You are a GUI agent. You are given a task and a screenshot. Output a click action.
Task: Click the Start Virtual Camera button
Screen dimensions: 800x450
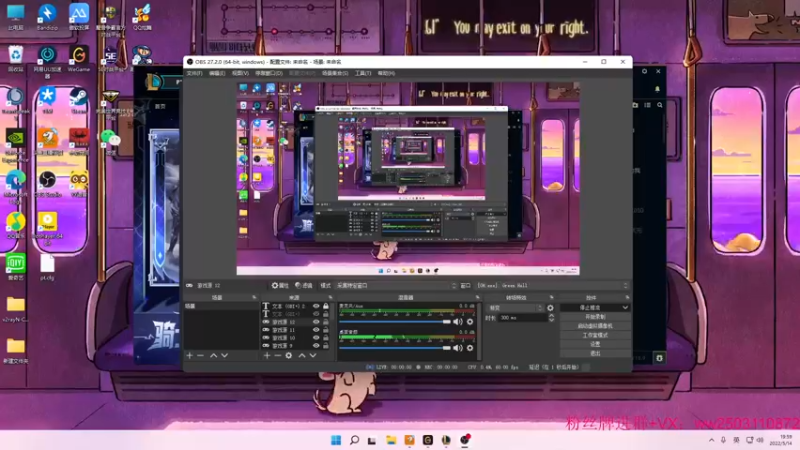[x=595, y=326]
